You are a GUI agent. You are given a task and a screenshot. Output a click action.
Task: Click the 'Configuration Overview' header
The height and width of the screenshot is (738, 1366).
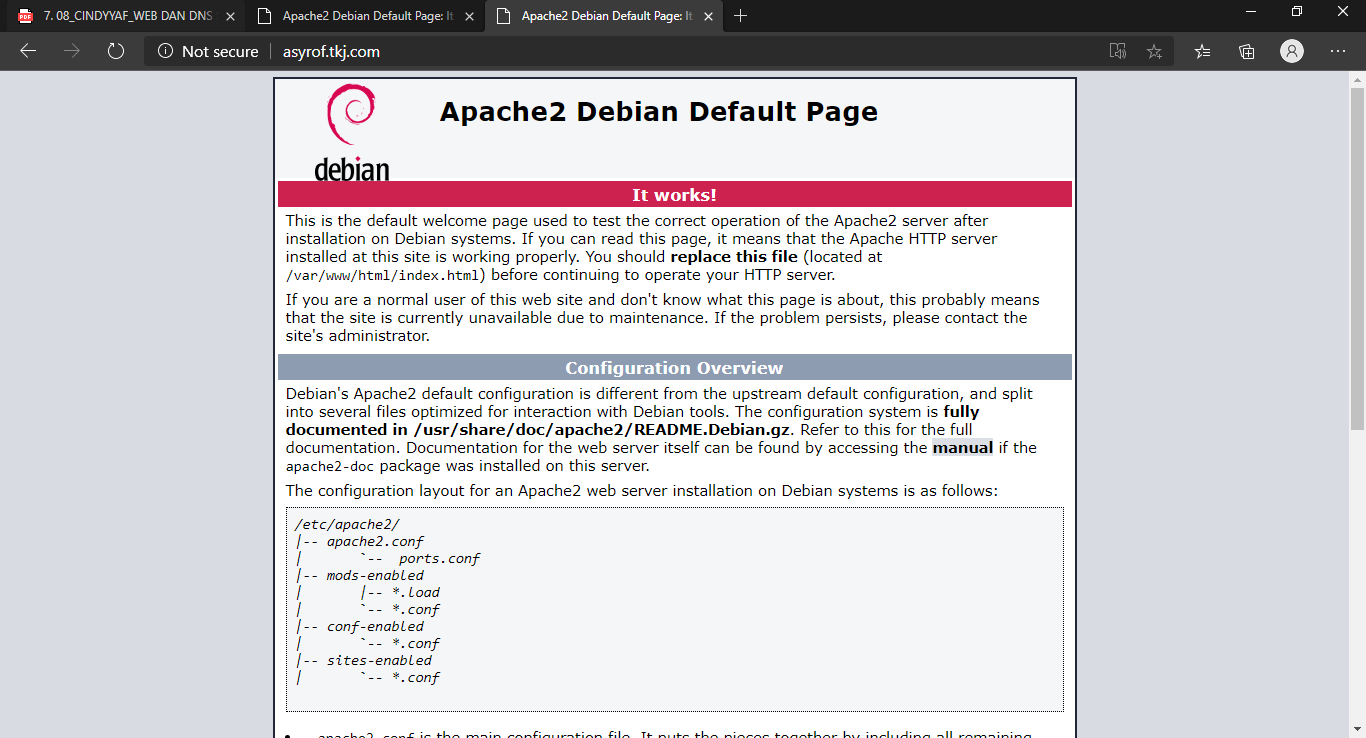click(674, 367)
